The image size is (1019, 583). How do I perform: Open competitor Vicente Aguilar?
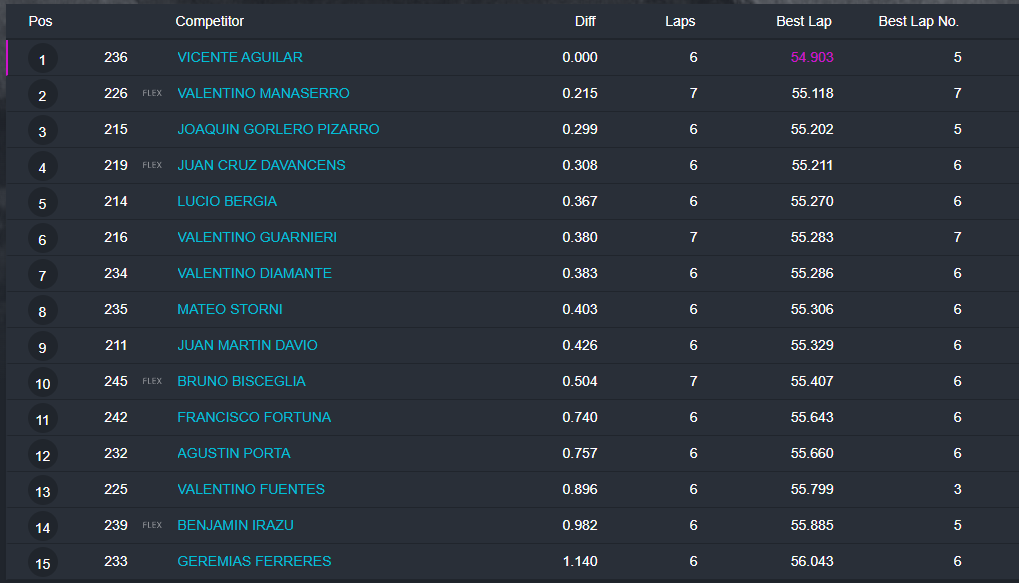tap(240, 57)
